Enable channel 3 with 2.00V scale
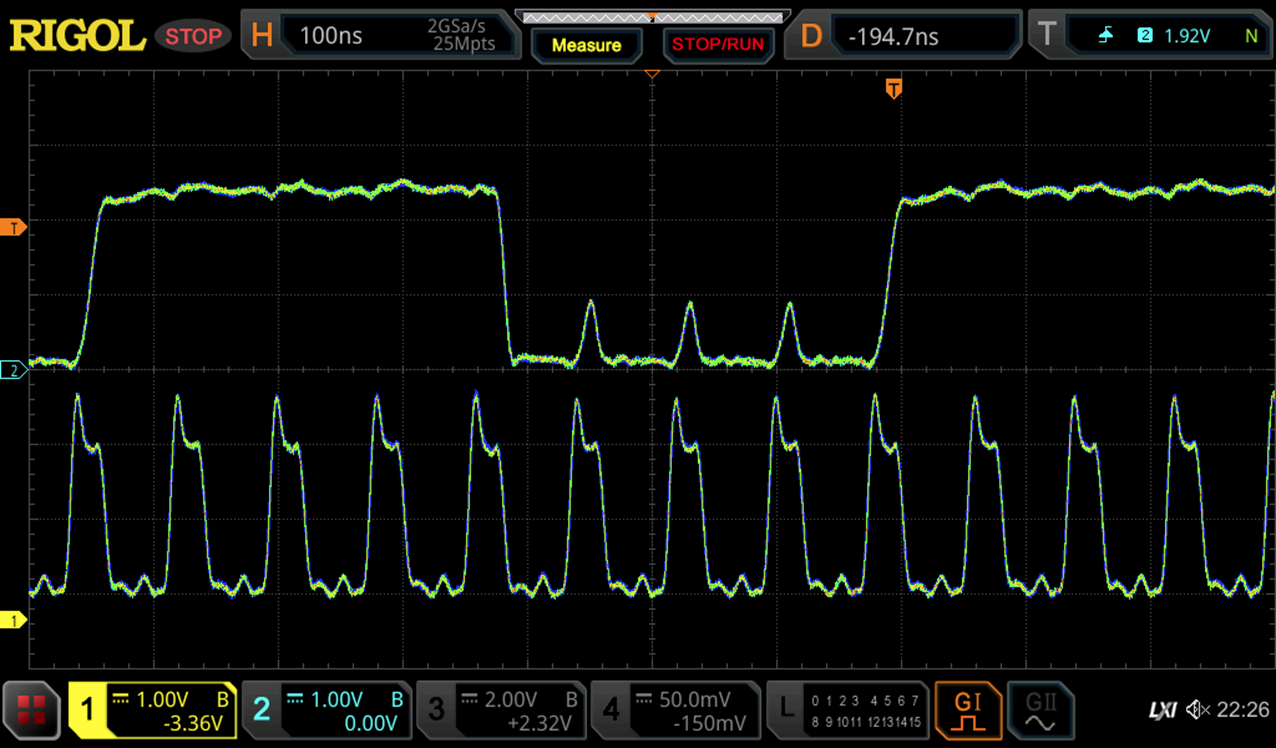The height and width of the screenshot is (748, 1276). pyautogui.click(x=501, y=710)
